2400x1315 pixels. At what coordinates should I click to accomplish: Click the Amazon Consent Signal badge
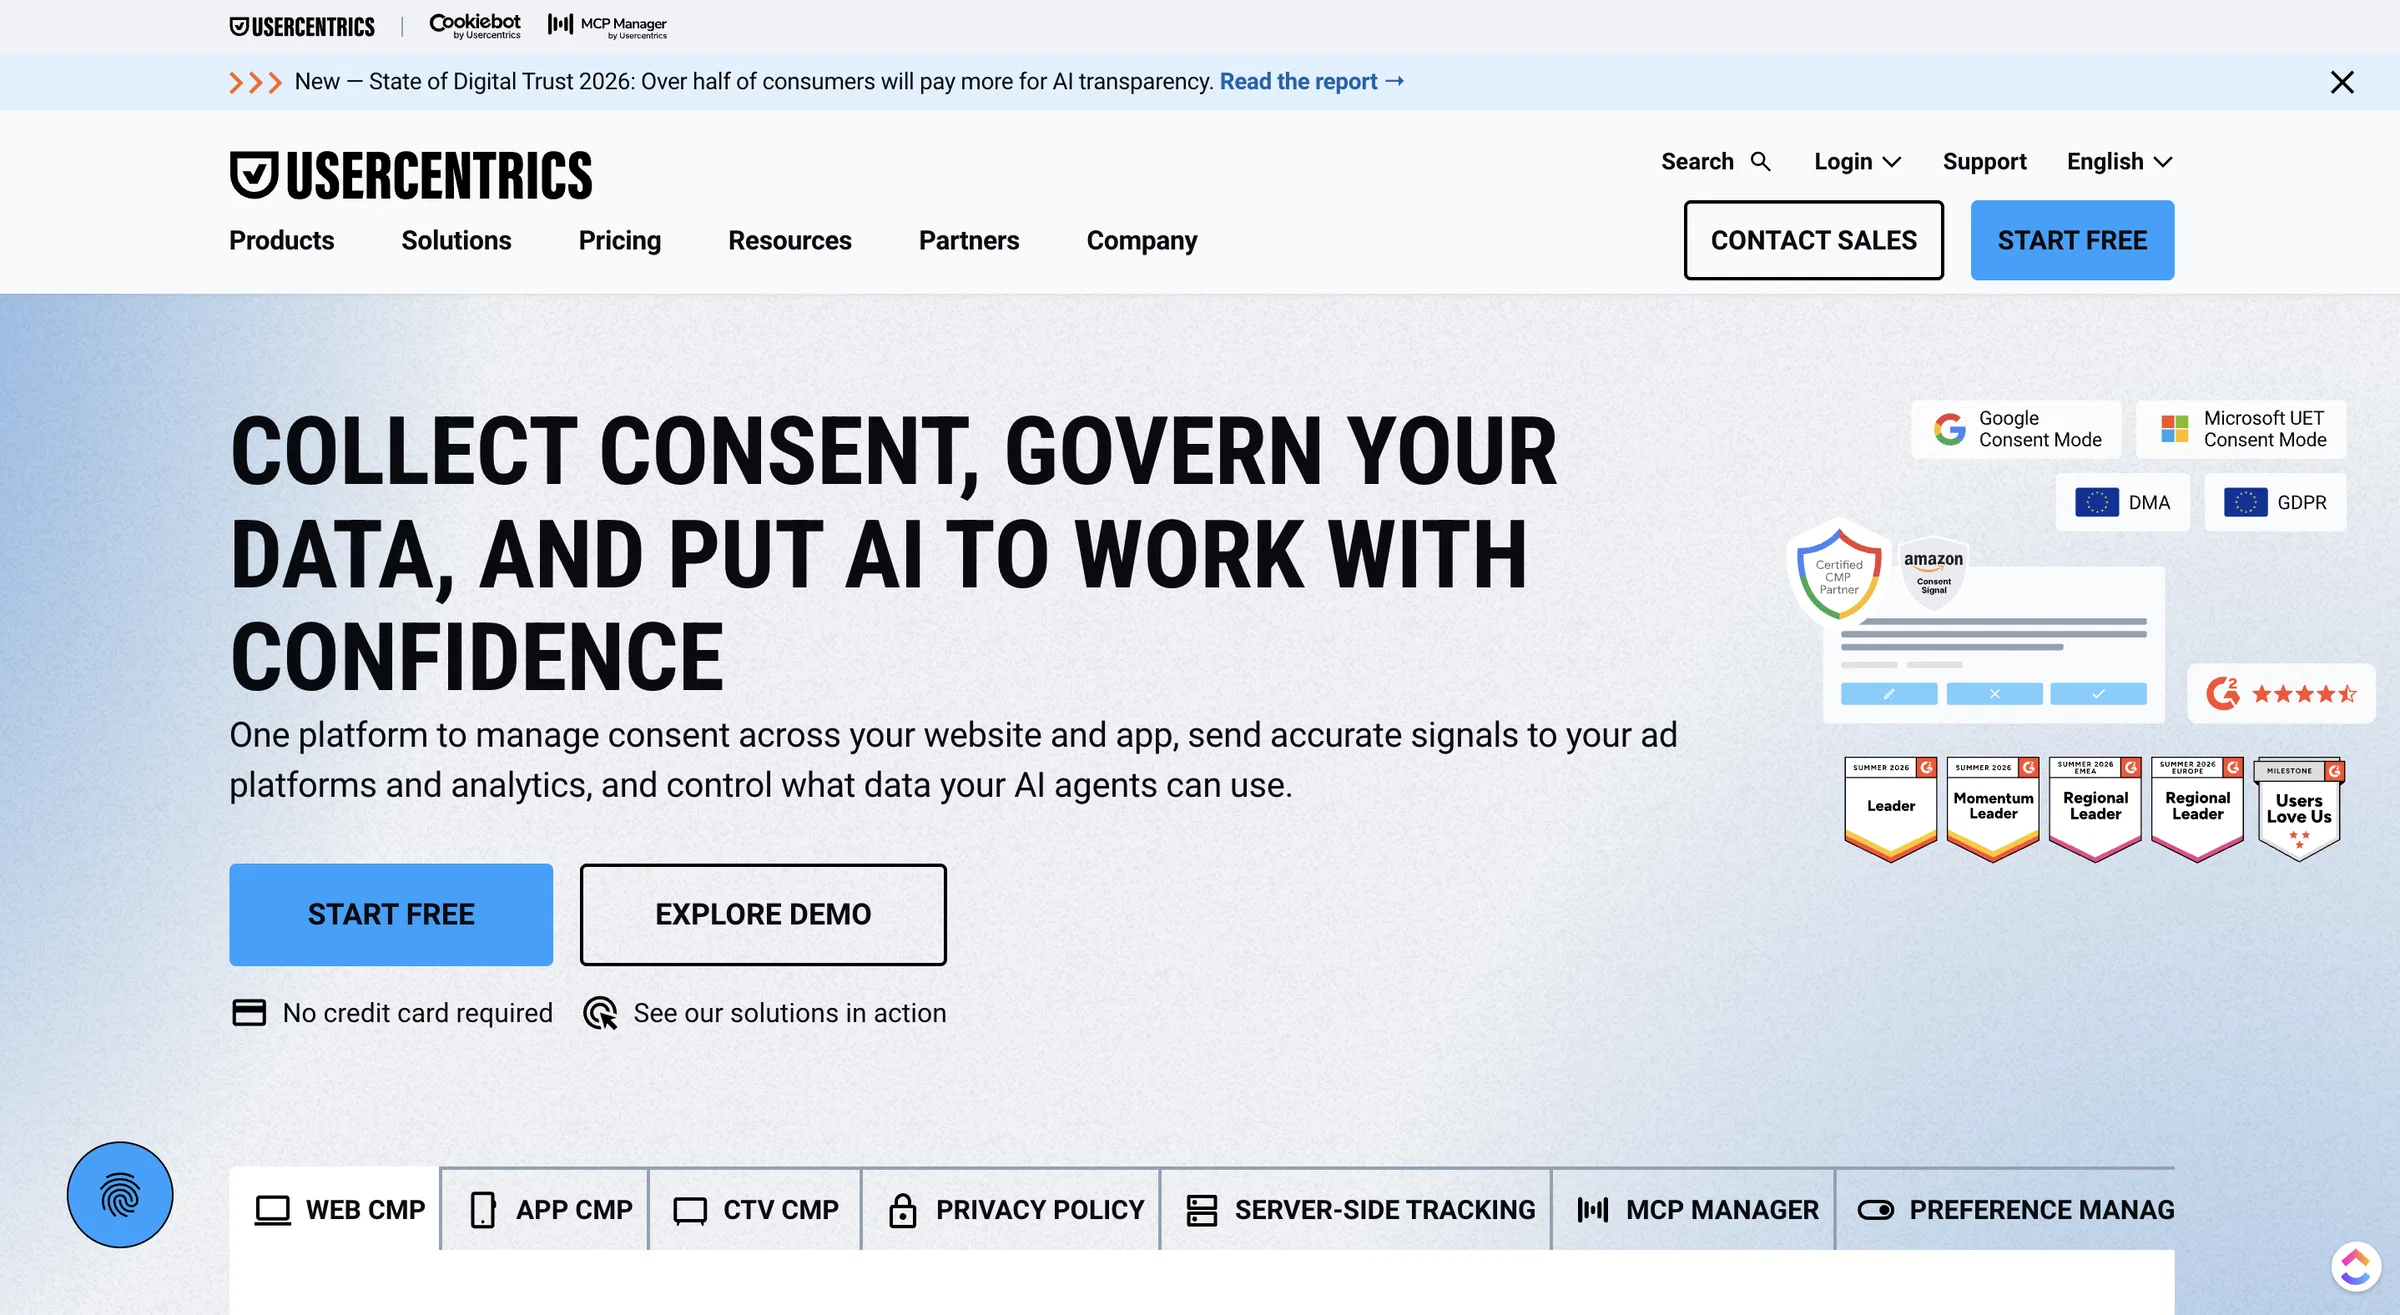click(x=1933, y=572)
